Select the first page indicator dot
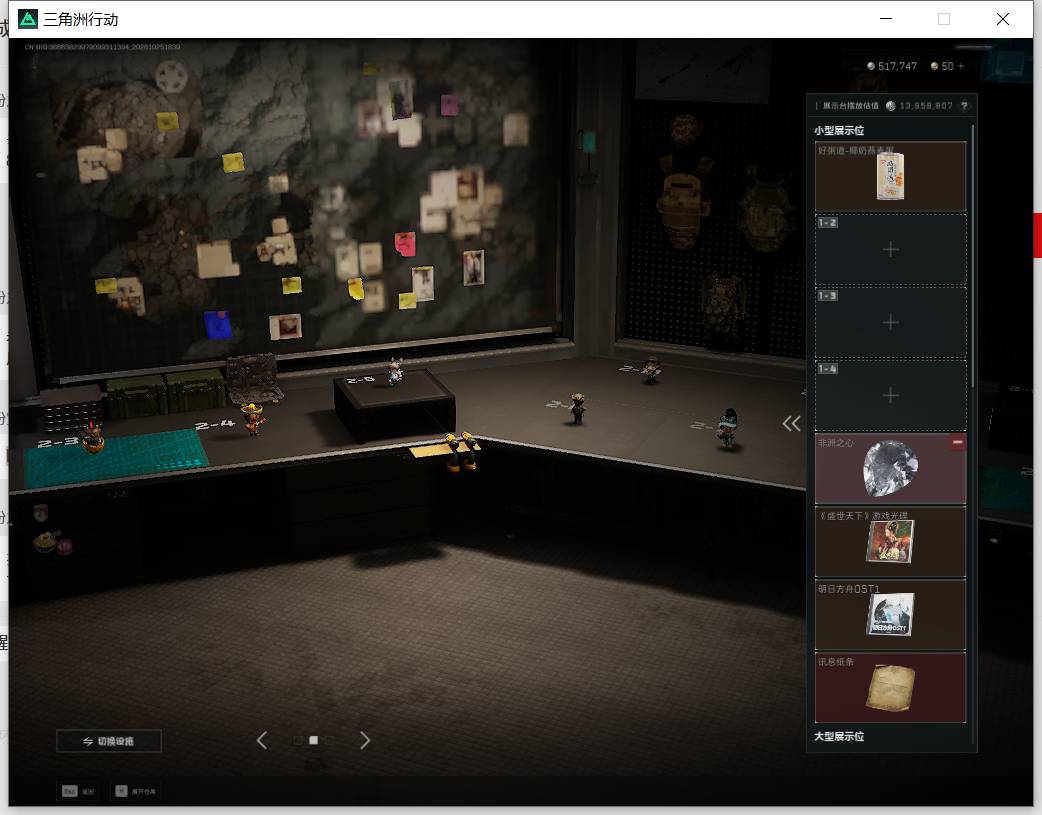This screenshot has width=1042, height=815. (x=298, y=740)
